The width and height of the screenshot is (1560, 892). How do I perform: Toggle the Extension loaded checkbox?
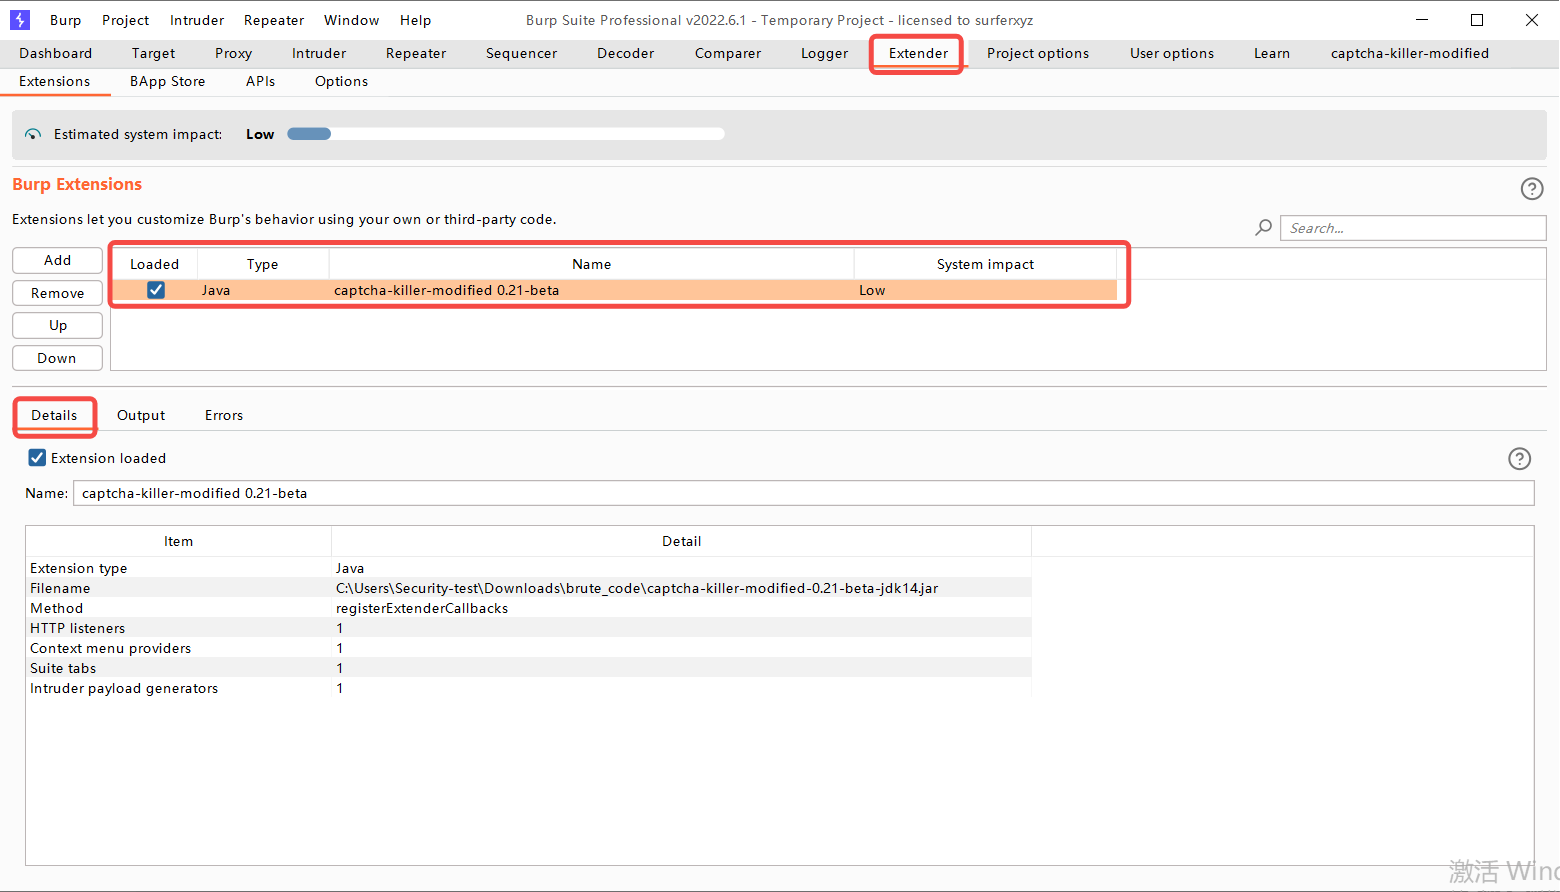37,458
